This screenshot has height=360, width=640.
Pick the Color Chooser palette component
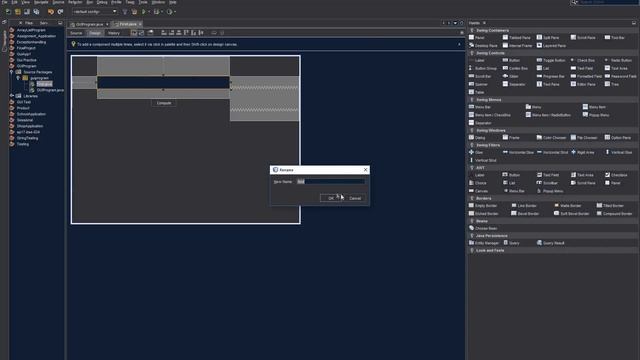[551, 138]
